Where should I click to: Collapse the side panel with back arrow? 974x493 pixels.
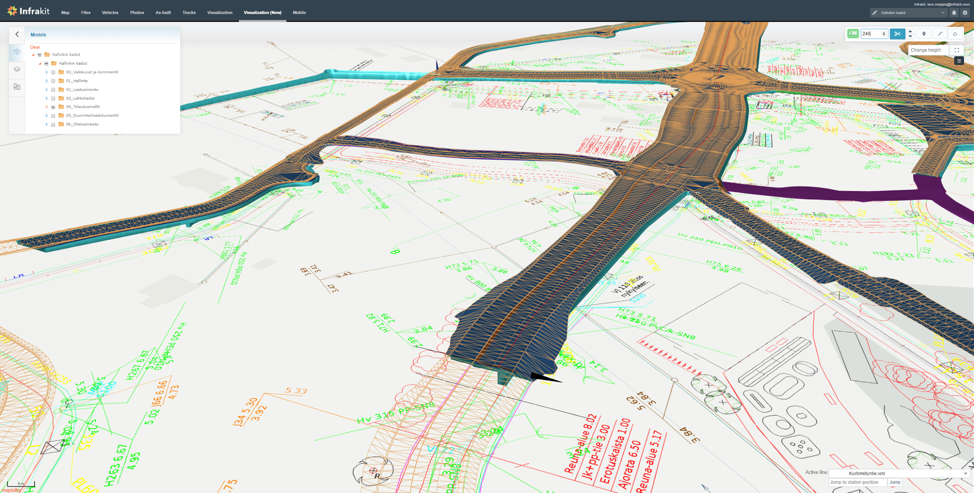tap(17, 34)
